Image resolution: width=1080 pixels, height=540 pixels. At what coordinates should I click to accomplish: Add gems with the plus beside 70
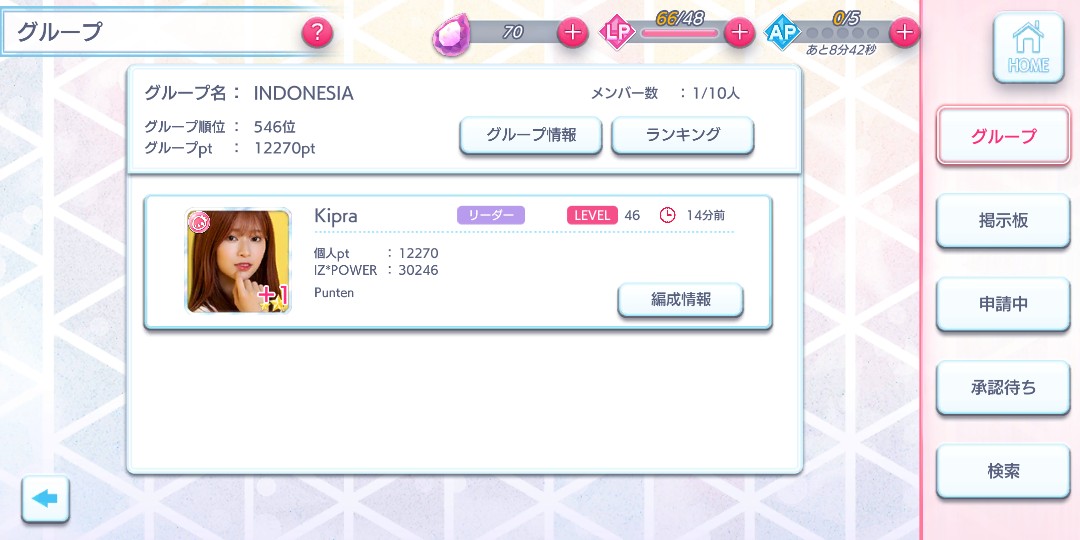click(x=572, y=32)
